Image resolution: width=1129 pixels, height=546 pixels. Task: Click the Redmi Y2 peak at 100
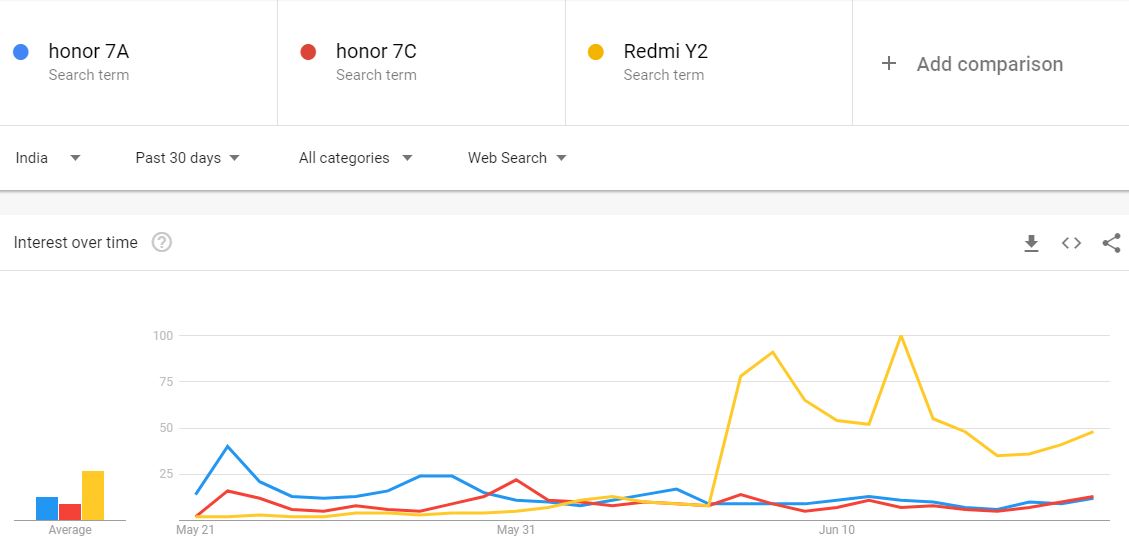pos(901,336)
